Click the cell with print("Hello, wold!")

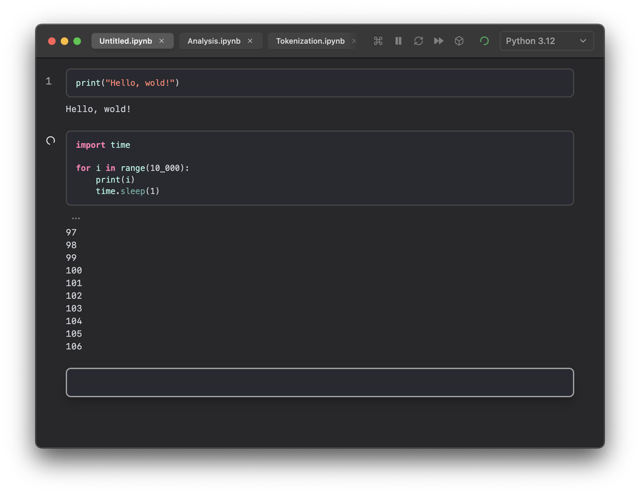(x=320, y=83)
